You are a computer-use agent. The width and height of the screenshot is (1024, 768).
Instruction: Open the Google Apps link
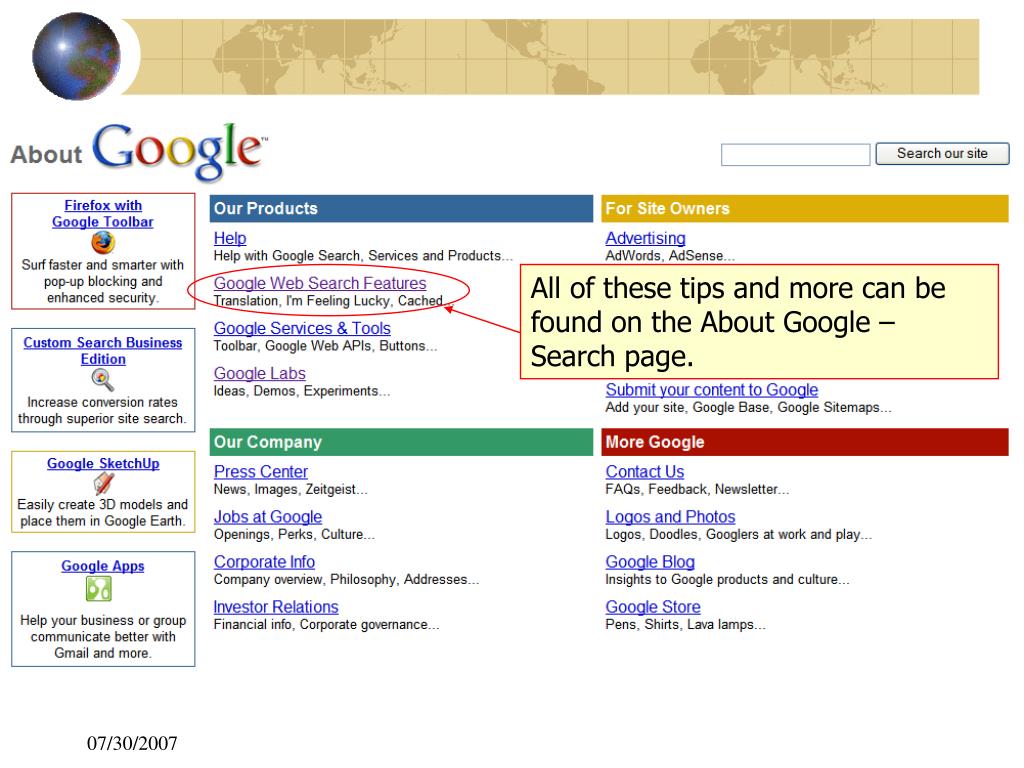[103, 566]
